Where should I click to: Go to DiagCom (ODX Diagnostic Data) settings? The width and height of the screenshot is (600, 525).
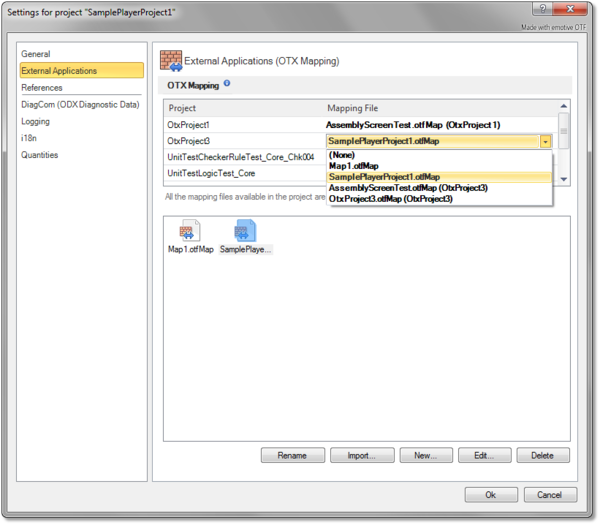click(80, 104)
